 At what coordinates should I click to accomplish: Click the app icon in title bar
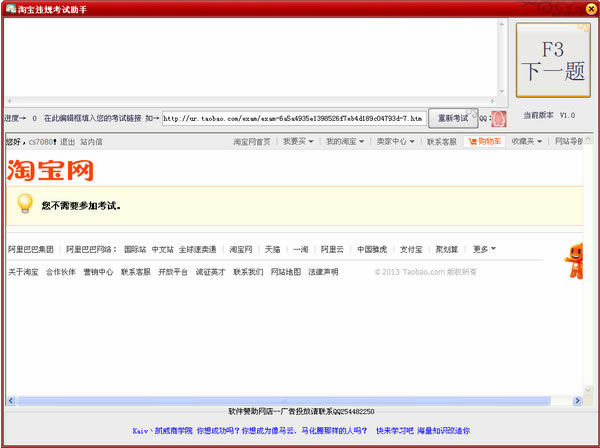[x=11, y=8]
